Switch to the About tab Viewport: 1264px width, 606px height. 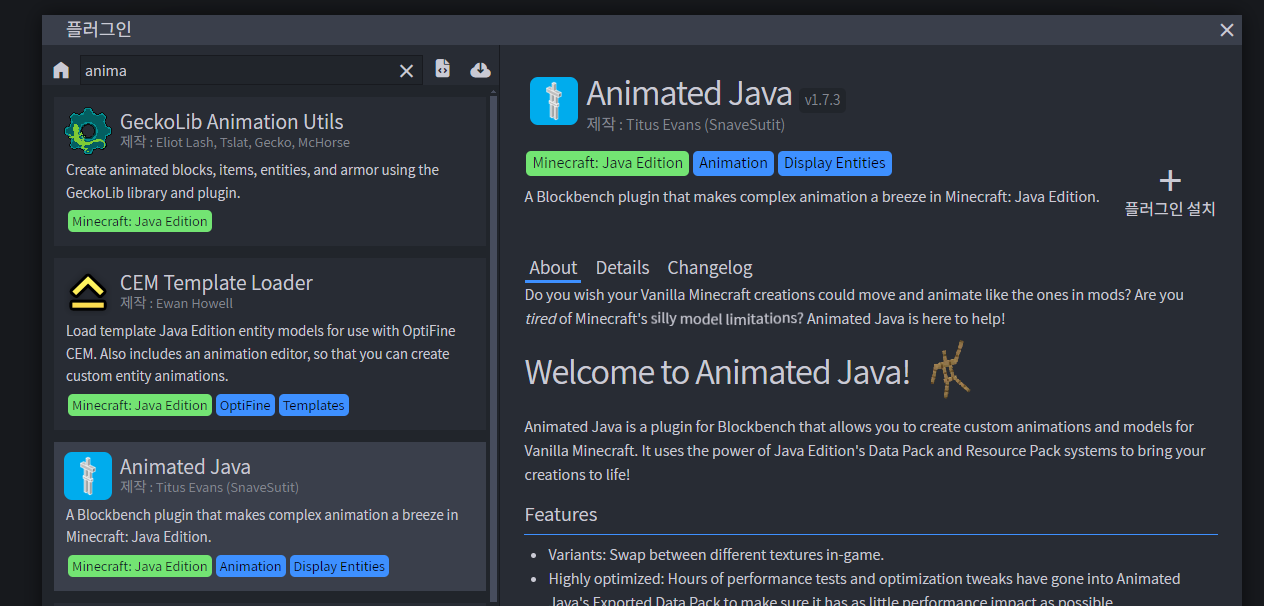pyautogui.click(x=553, y=268)
